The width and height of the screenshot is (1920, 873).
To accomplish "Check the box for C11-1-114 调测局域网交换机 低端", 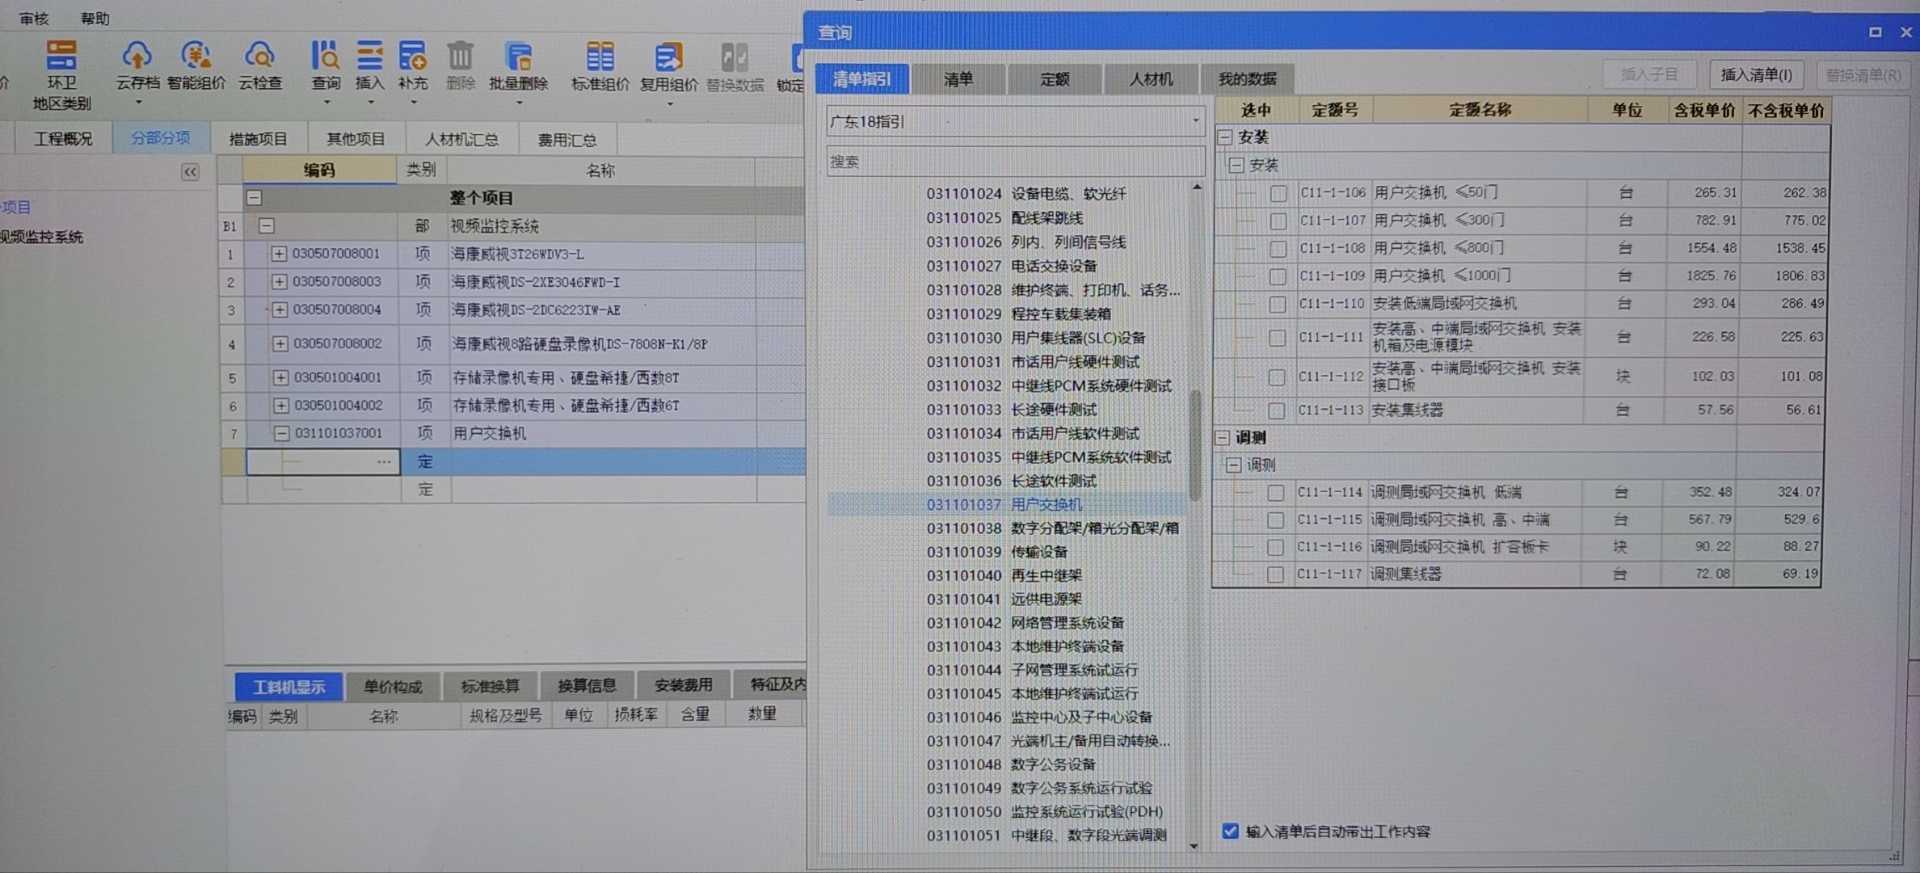I will (1275, 492).
